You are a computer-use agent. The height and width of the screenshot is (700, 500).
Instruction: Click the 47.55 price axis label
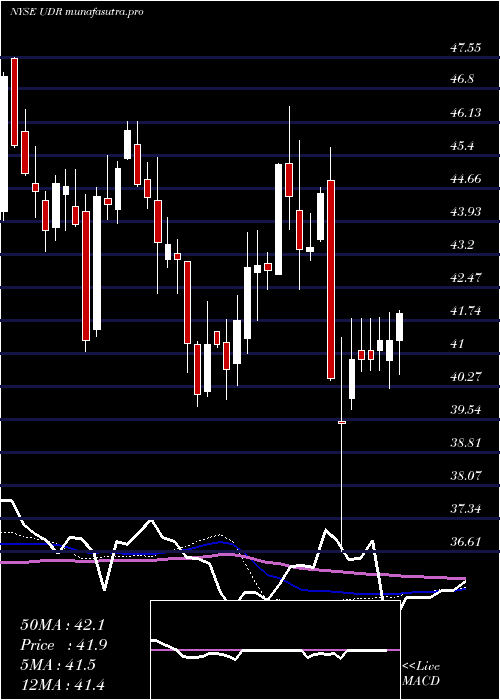[x=466, y=47]
